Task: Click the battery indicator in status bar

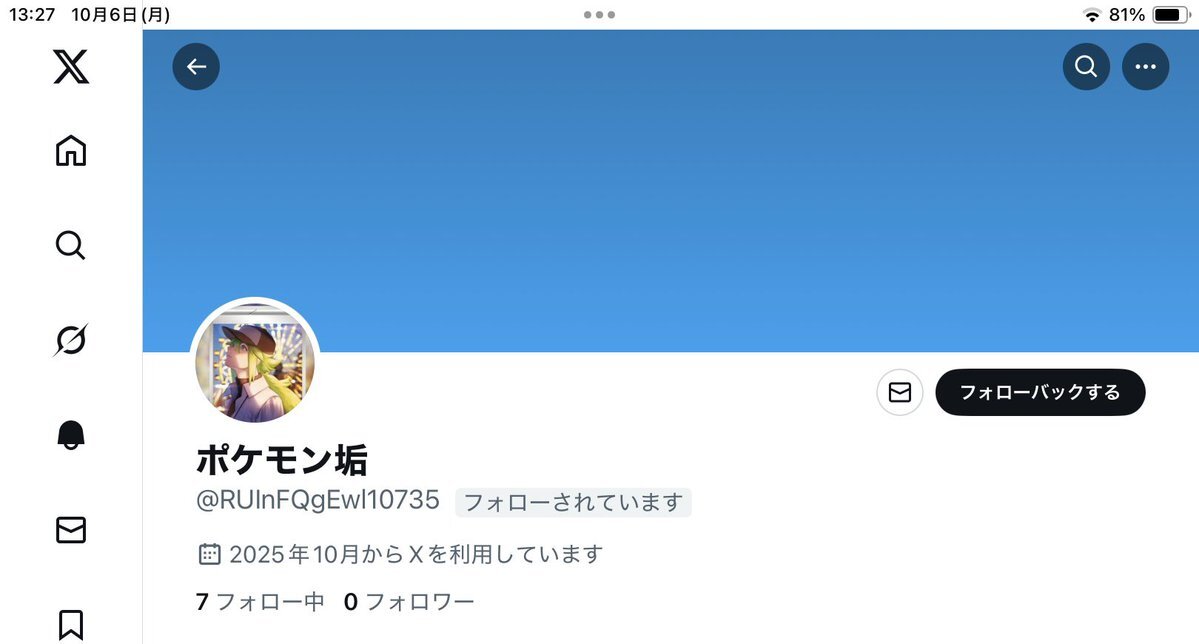Action: coord(1171,15)
